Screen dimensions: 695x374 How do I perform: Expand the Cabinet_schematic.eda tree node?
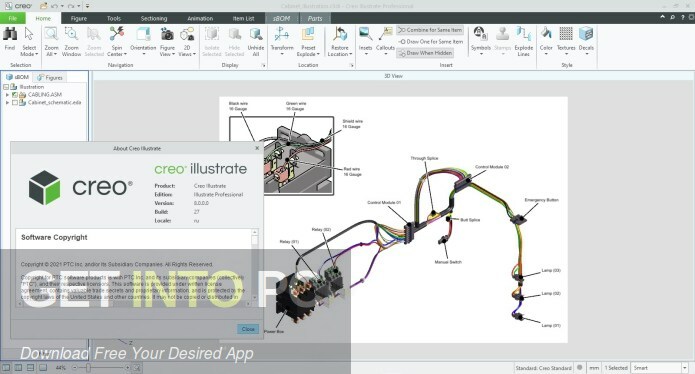click(x=7, y=102)
